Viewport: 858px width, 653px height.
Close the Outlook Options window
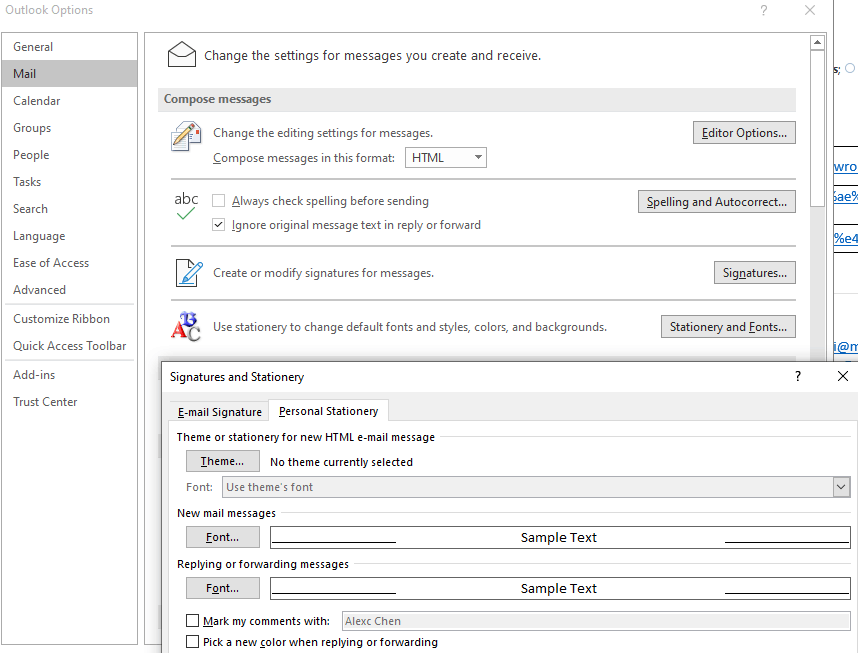pyautogui.click(x=810, y=10)
